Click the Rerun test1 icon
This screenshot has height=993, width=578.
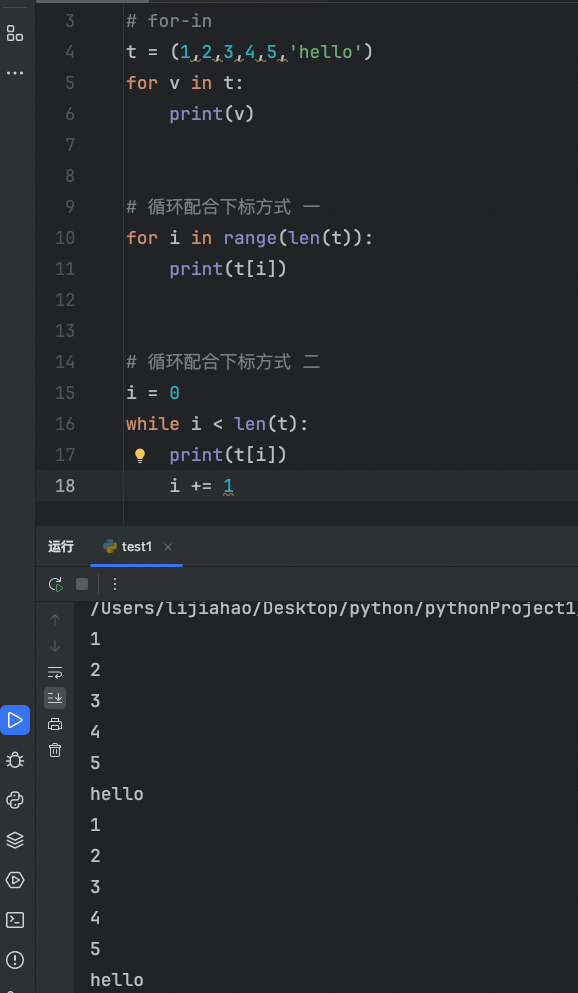point(56,584)
